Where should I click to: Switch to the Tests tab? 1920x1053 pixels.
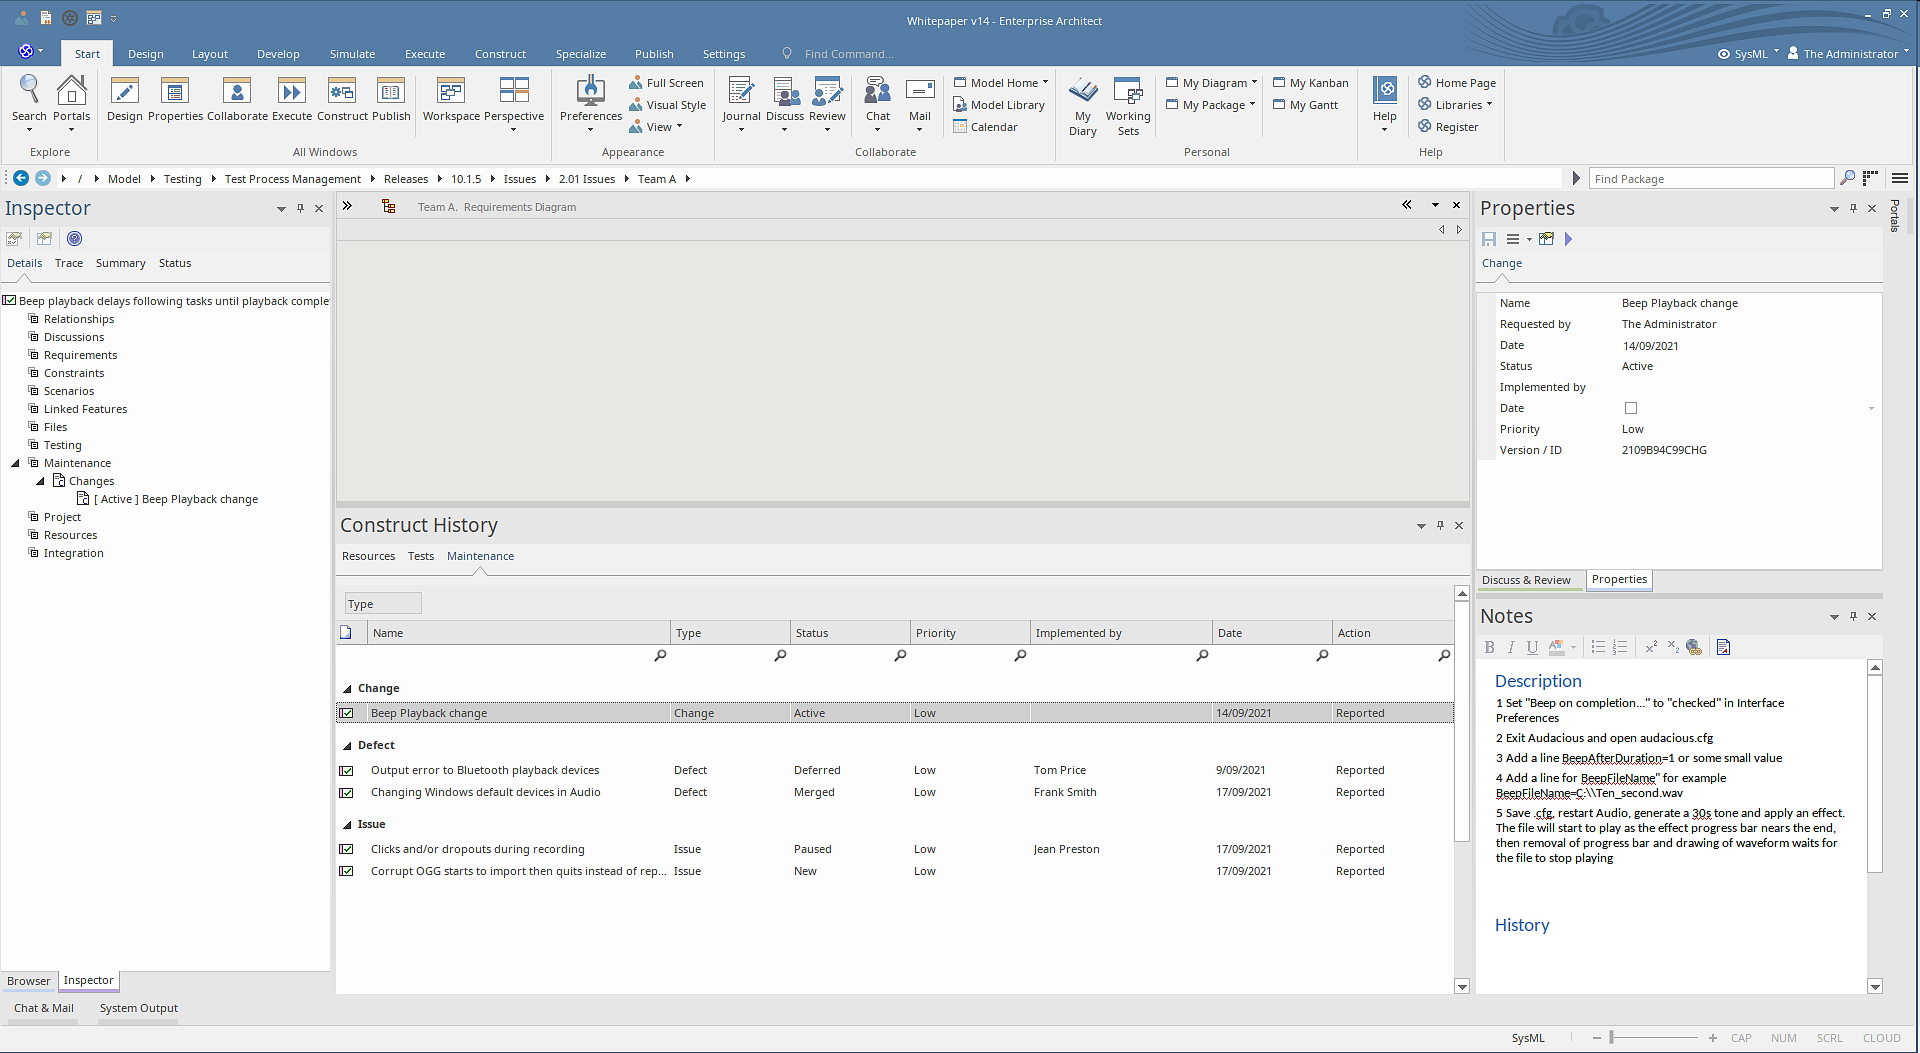click(x=421, y=556)
